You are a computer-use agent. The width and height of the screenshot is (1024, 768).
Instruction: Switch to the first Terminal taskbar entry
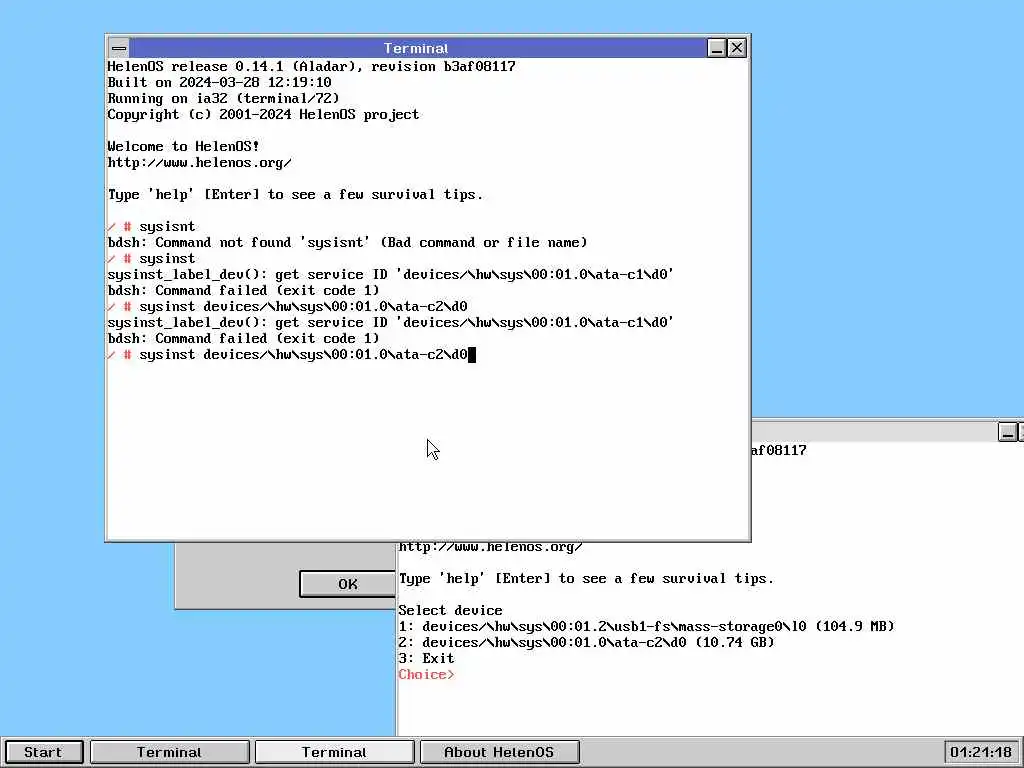pos(170,752)
